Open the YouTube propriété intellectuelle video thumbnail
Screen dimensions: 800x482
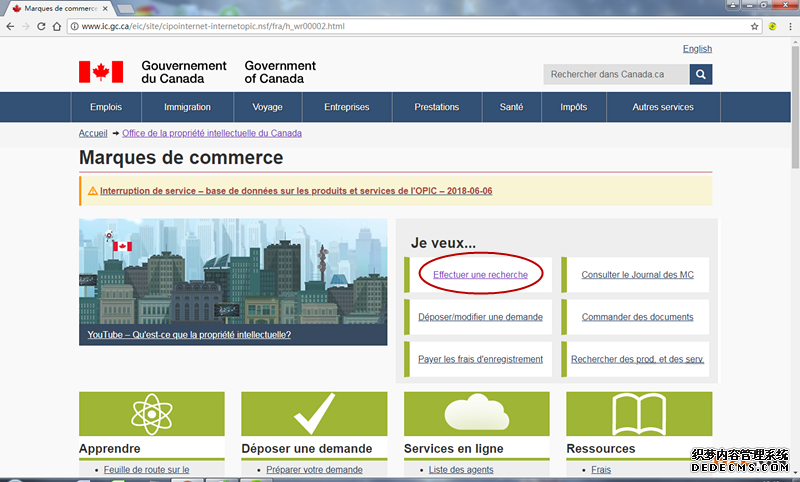click(x=233, y=282)
